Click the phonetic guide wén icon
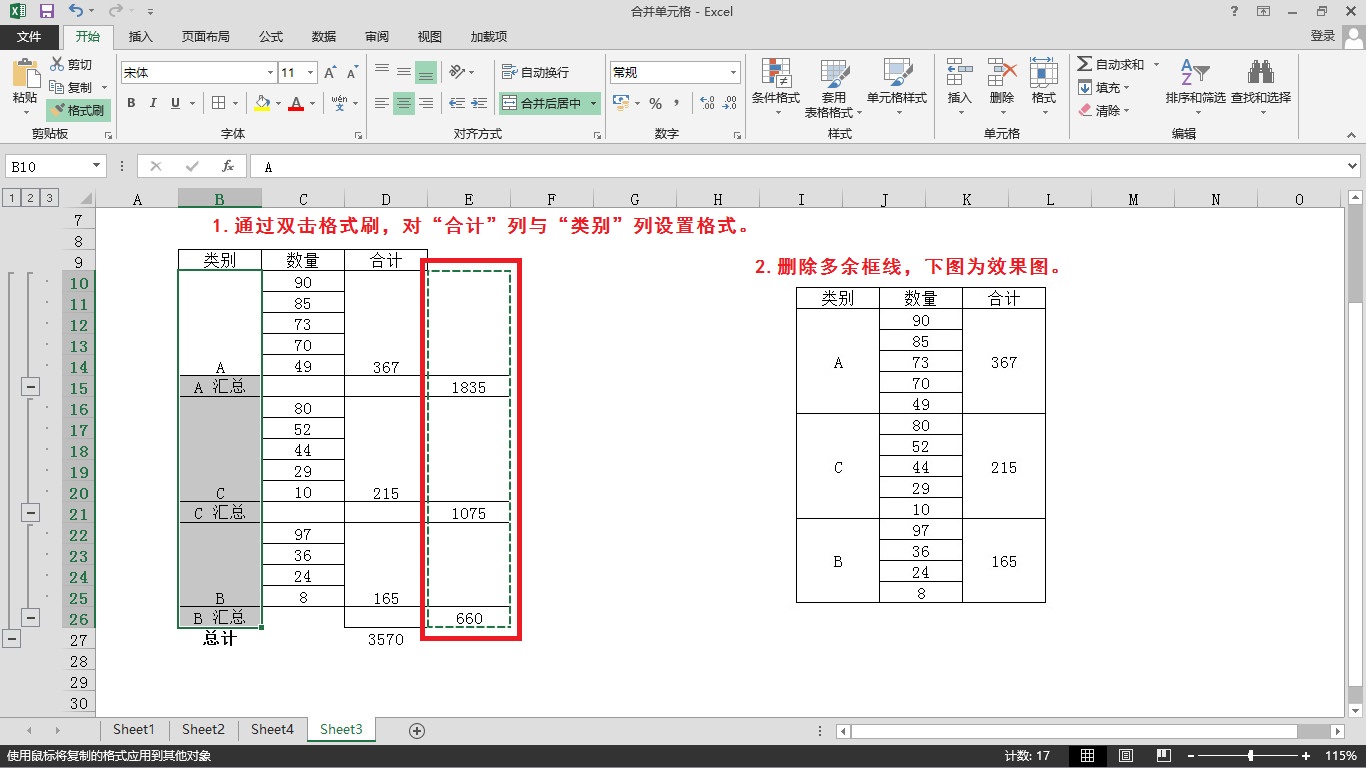The image size is (1366, 768). (340, 103)
